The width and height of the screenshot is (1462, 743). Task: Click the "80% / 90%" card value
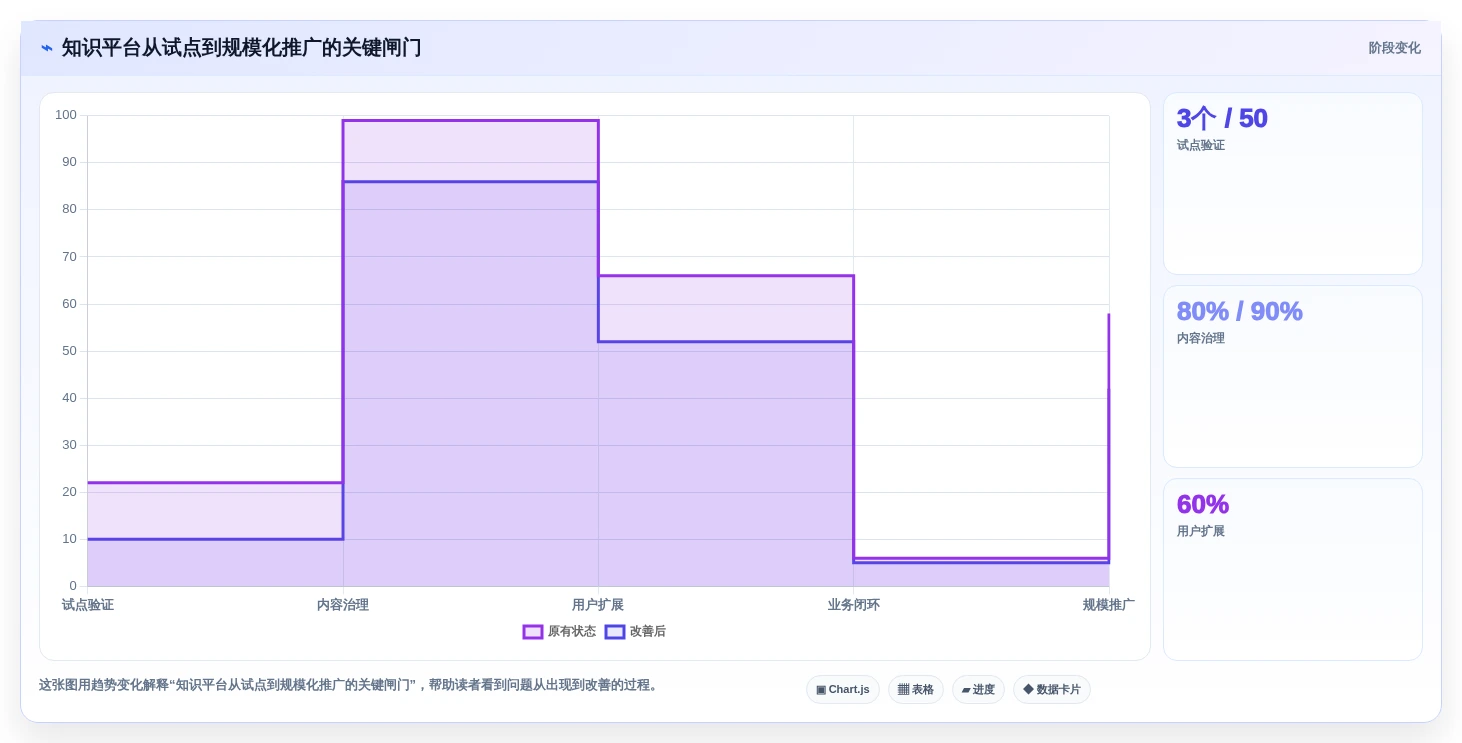[x=1240, y=311]
